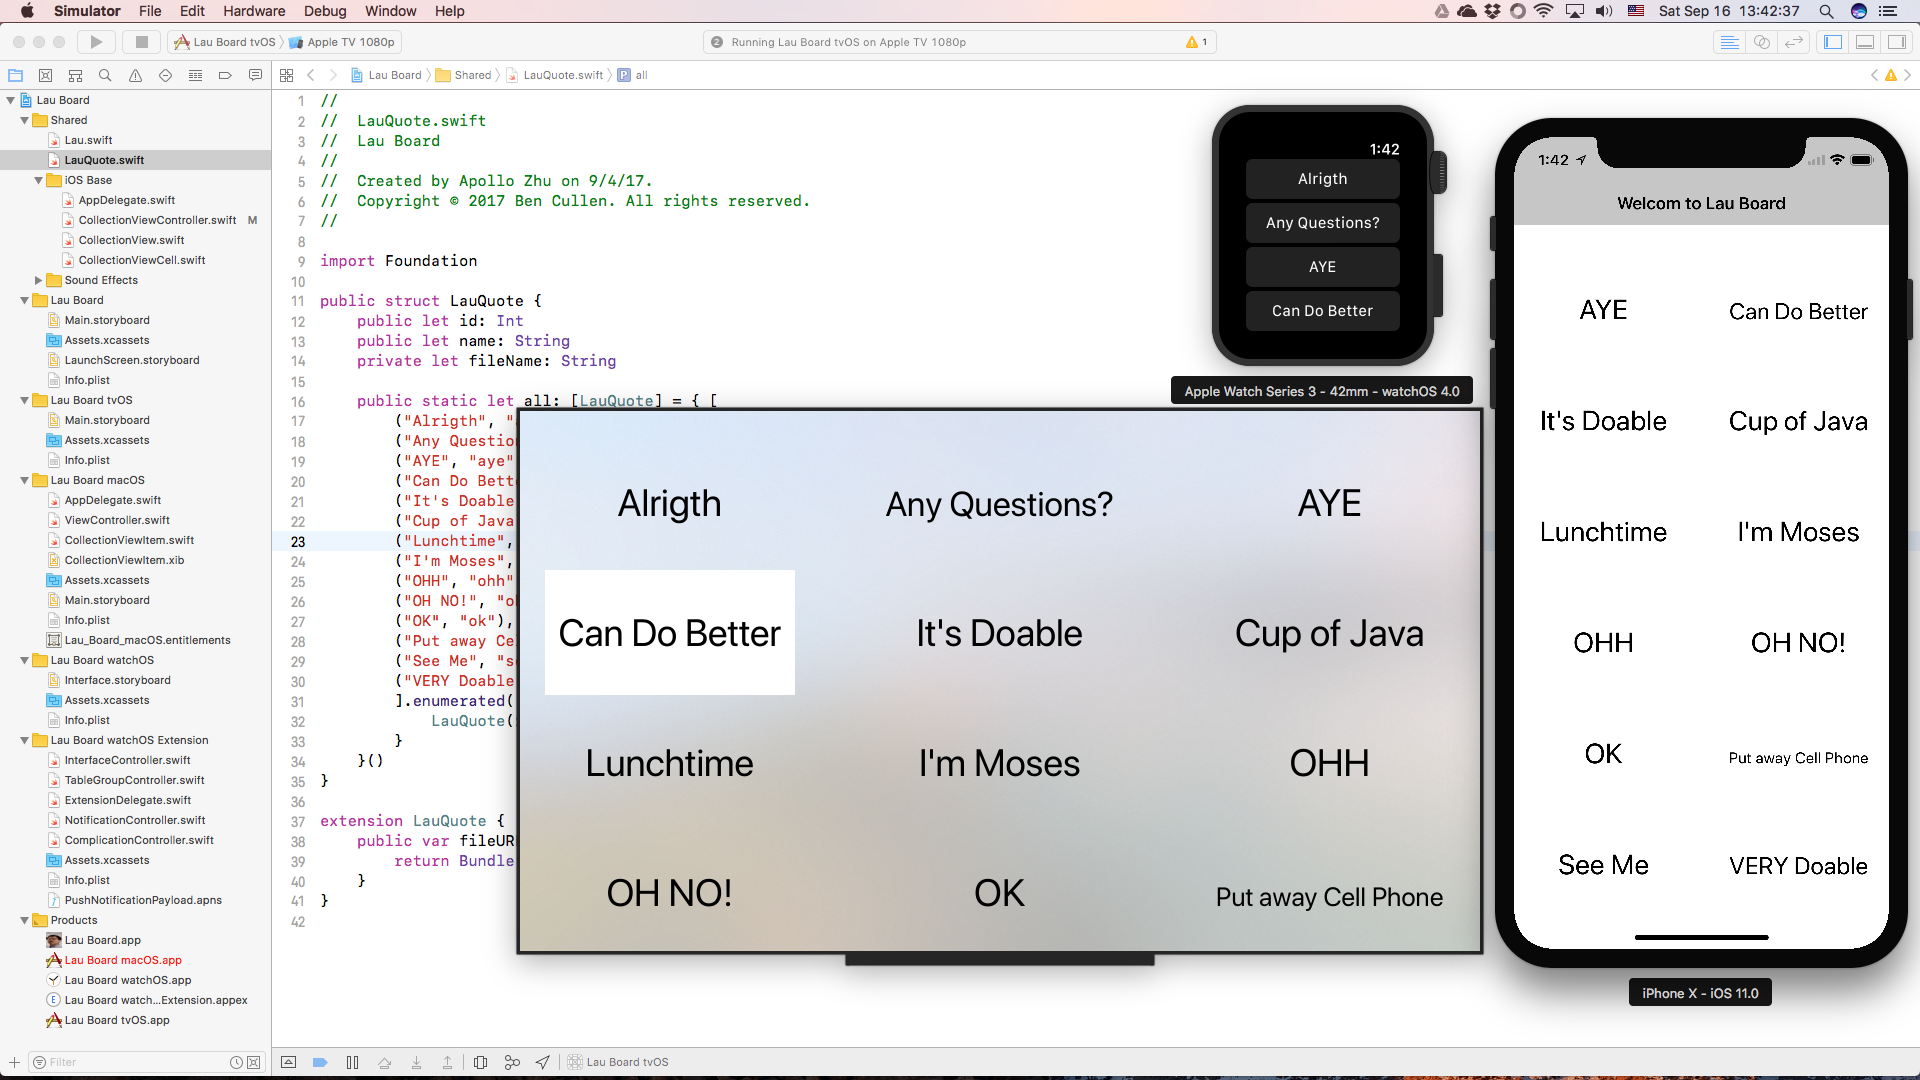The width and height of the screenshot is (1920, 1080).
Task: Toggle the navigator panel visibility
Action: coord(1833,42)
